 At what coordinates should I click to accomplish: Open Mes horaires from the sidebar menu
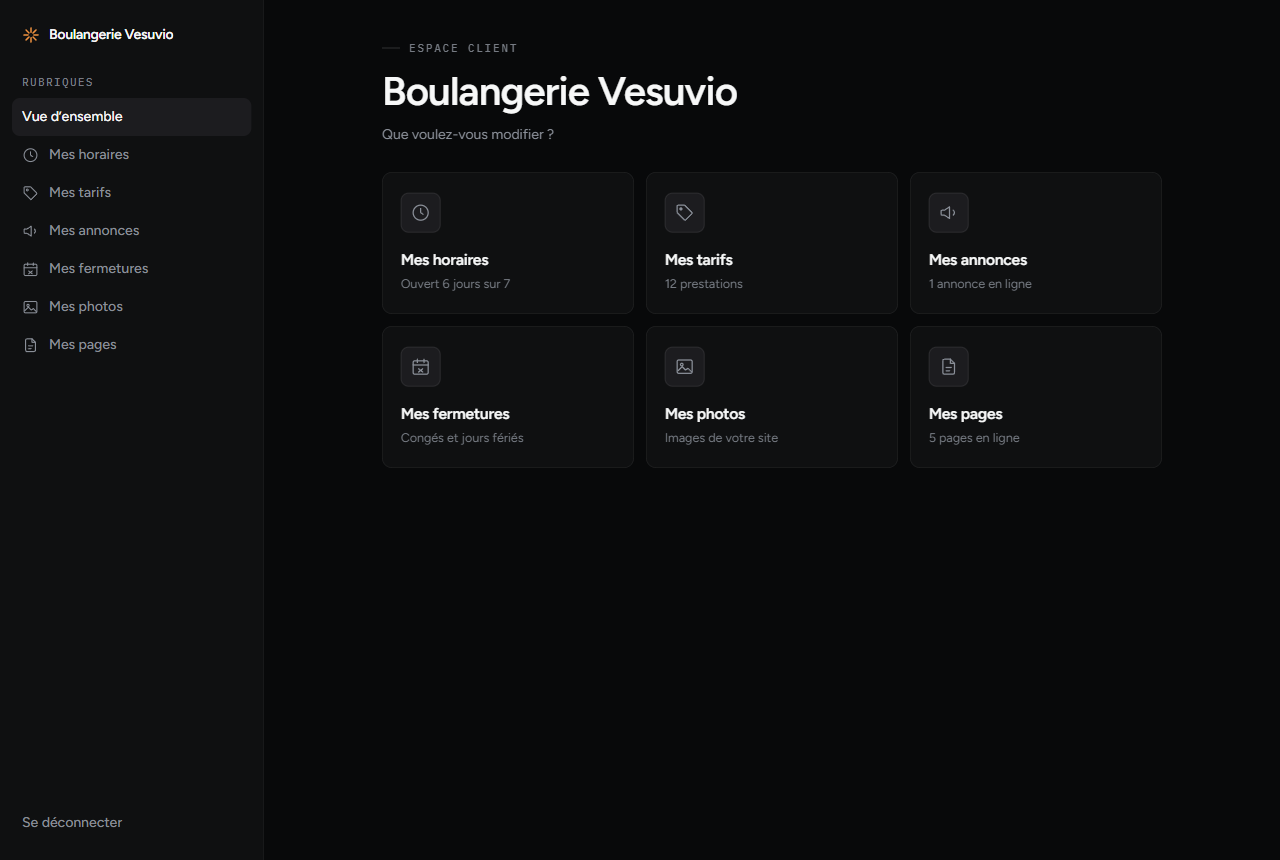coord(131,155)
